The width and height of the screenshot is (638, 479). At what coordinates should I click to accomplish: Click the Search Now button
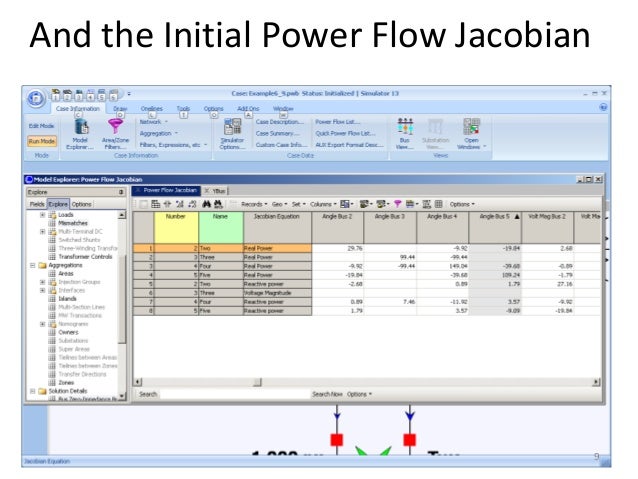327,394
